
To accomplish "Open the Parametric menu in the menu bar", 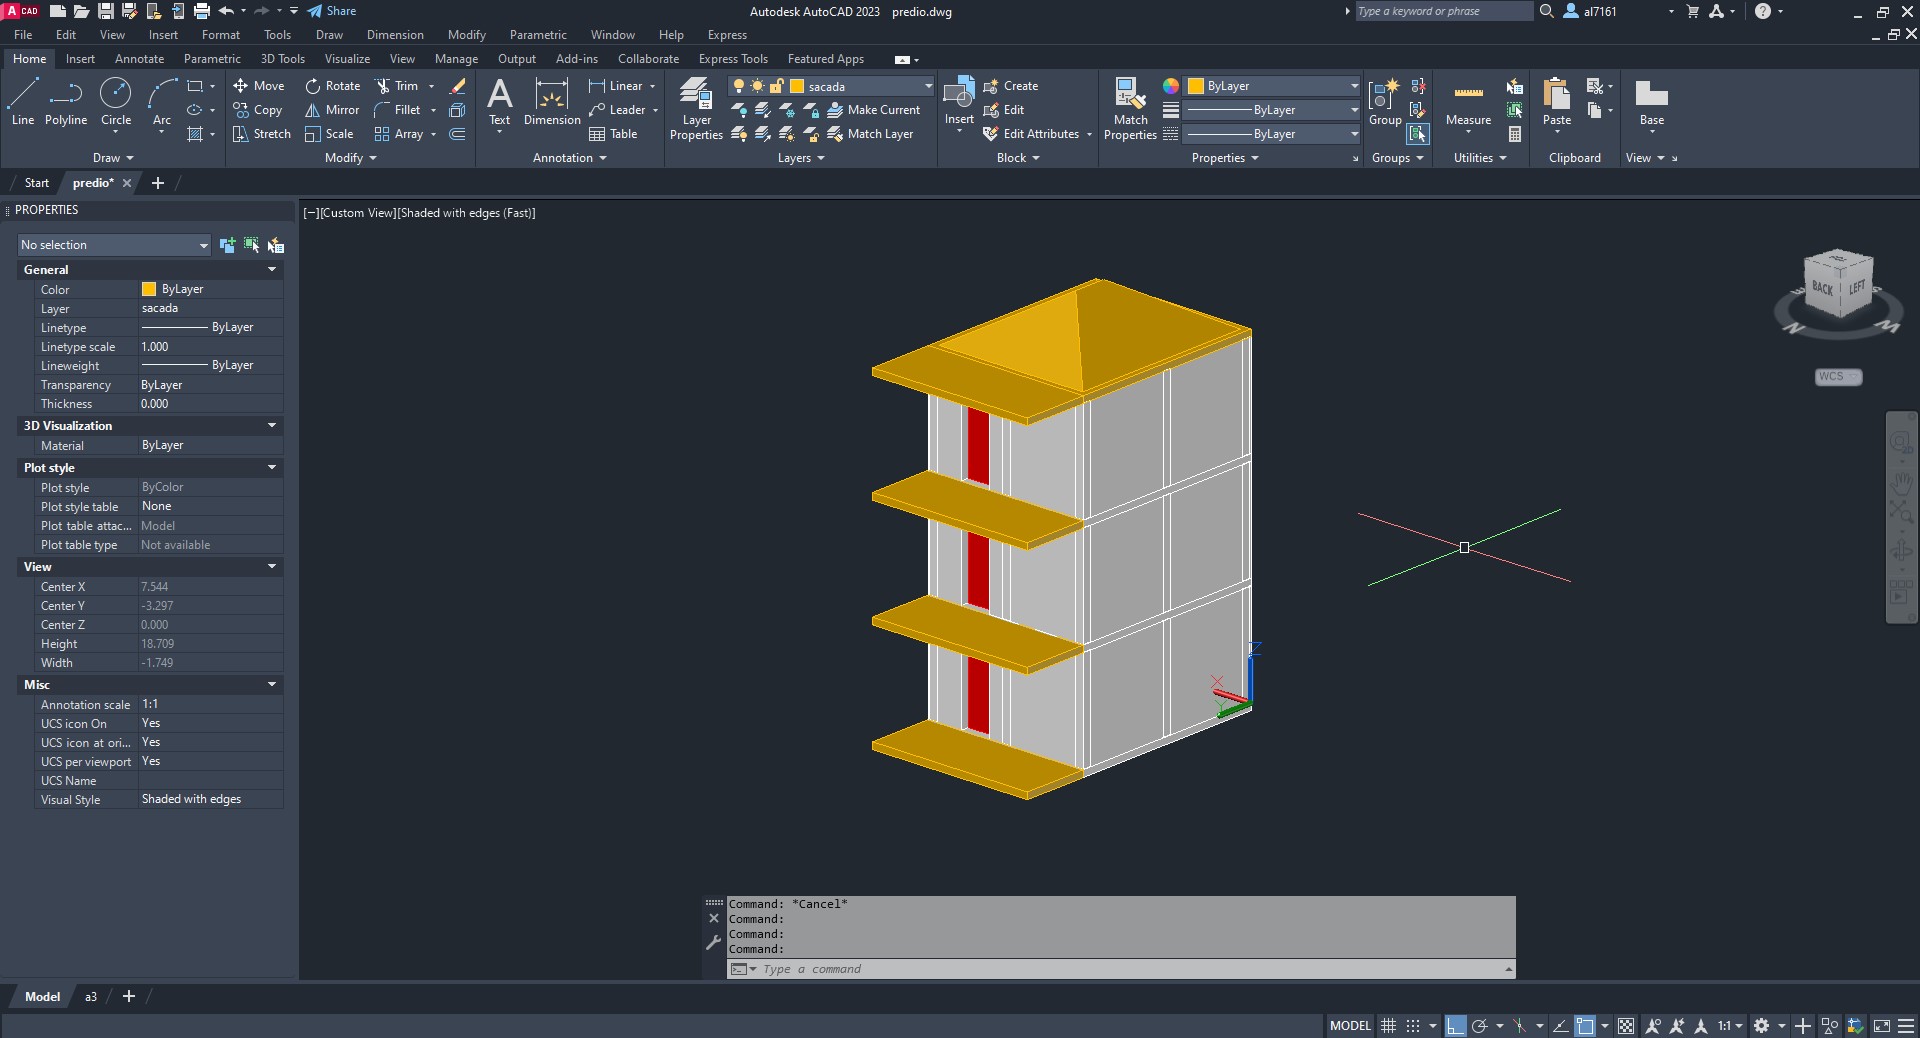I will (537, 35).
